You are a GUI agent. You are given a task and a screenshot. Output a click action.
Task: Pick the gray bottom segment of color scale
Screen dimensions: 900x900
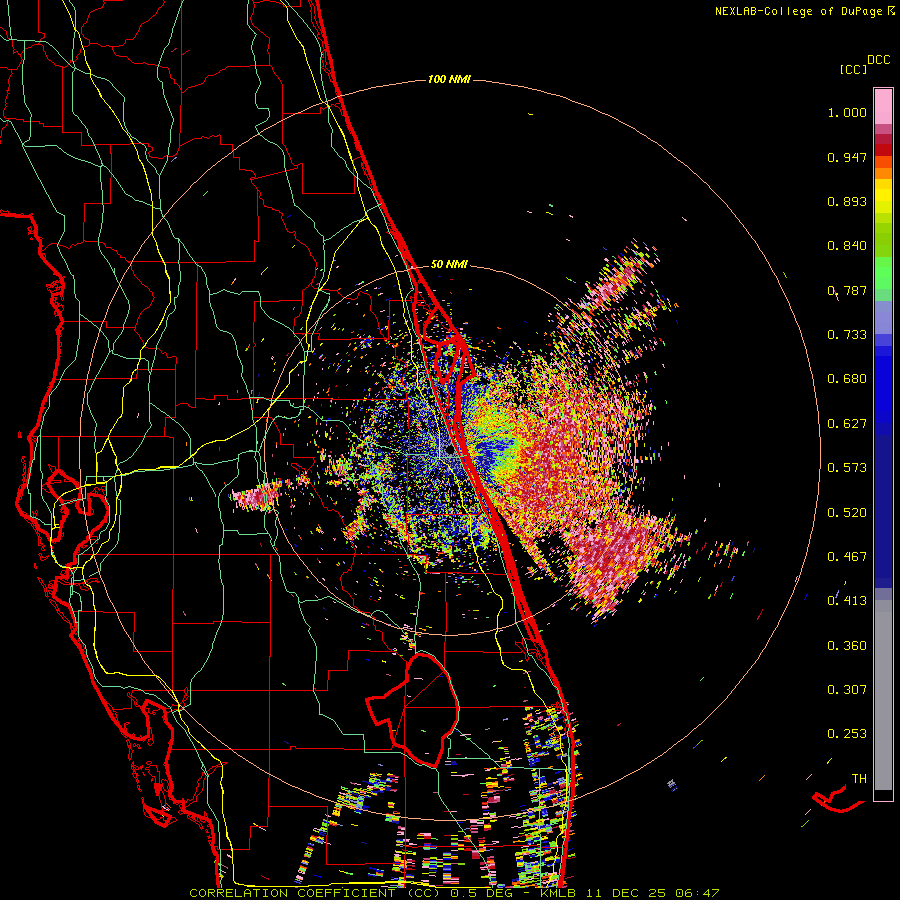(883, 695)
